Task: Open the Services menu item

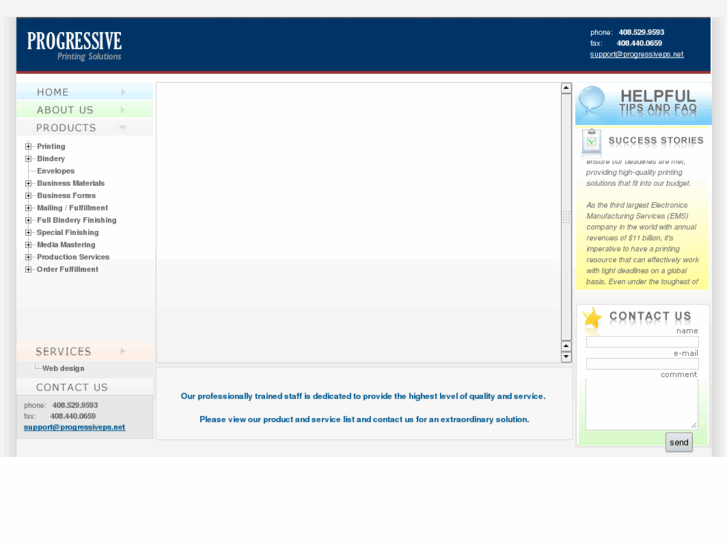Action: [85, 351]
